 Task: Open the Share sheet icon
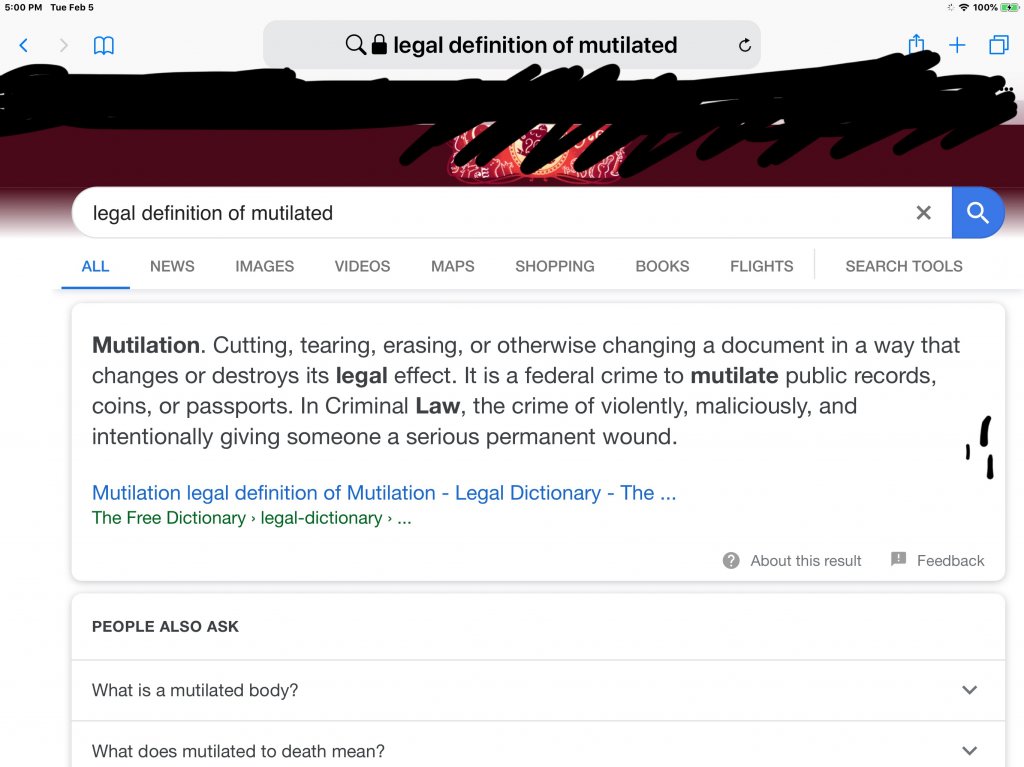click(916, 44)
